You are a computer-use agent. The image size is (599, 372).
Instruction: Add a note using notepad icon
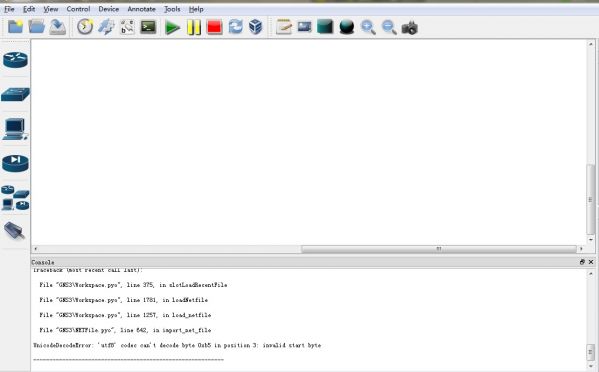pyautogui.click(x=284, y=27)
